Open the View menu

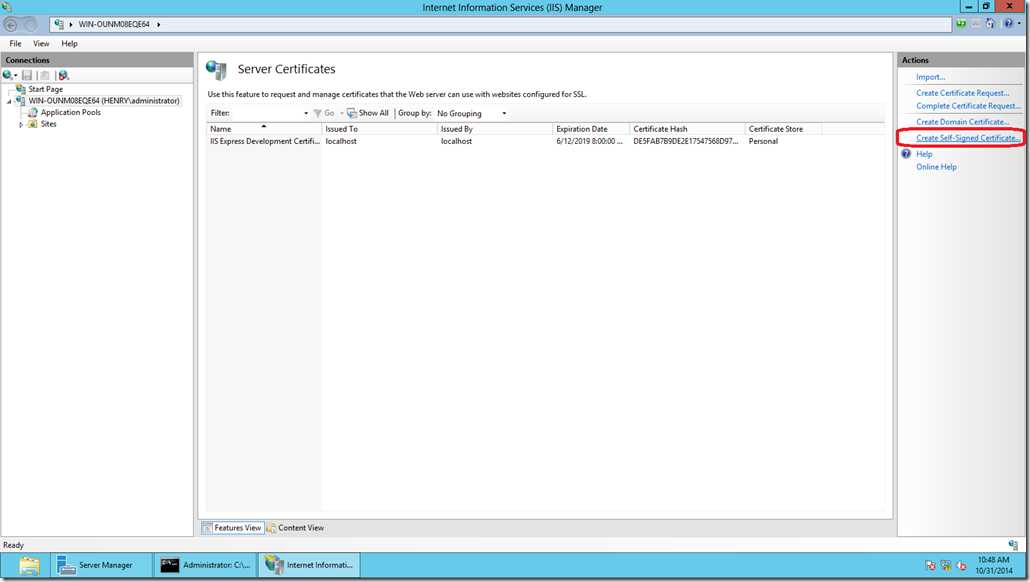pos(41,43)
